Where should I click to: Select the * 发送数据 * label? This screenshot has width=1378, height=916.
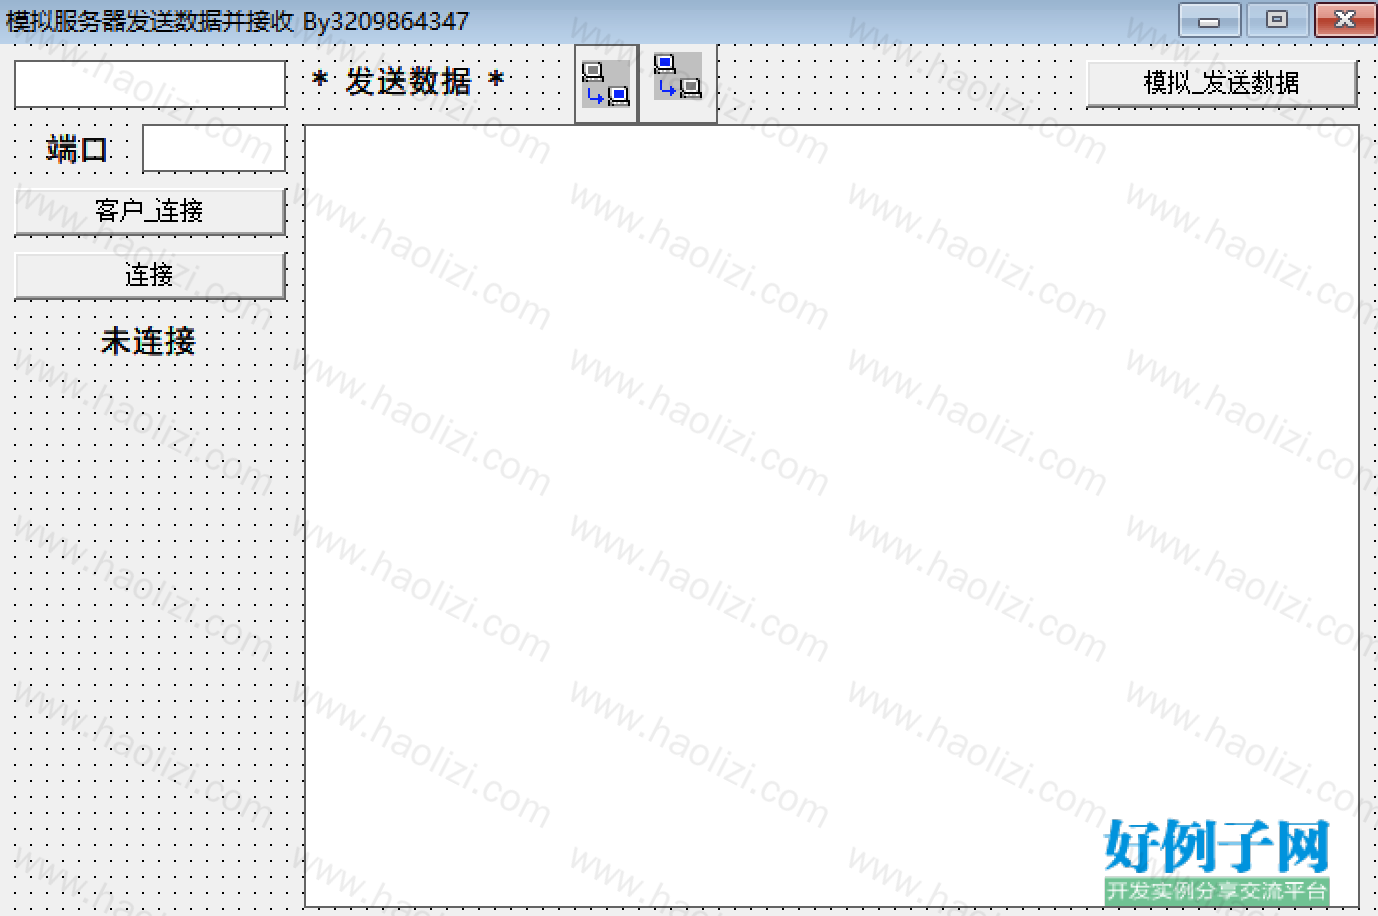coord(408,81)
